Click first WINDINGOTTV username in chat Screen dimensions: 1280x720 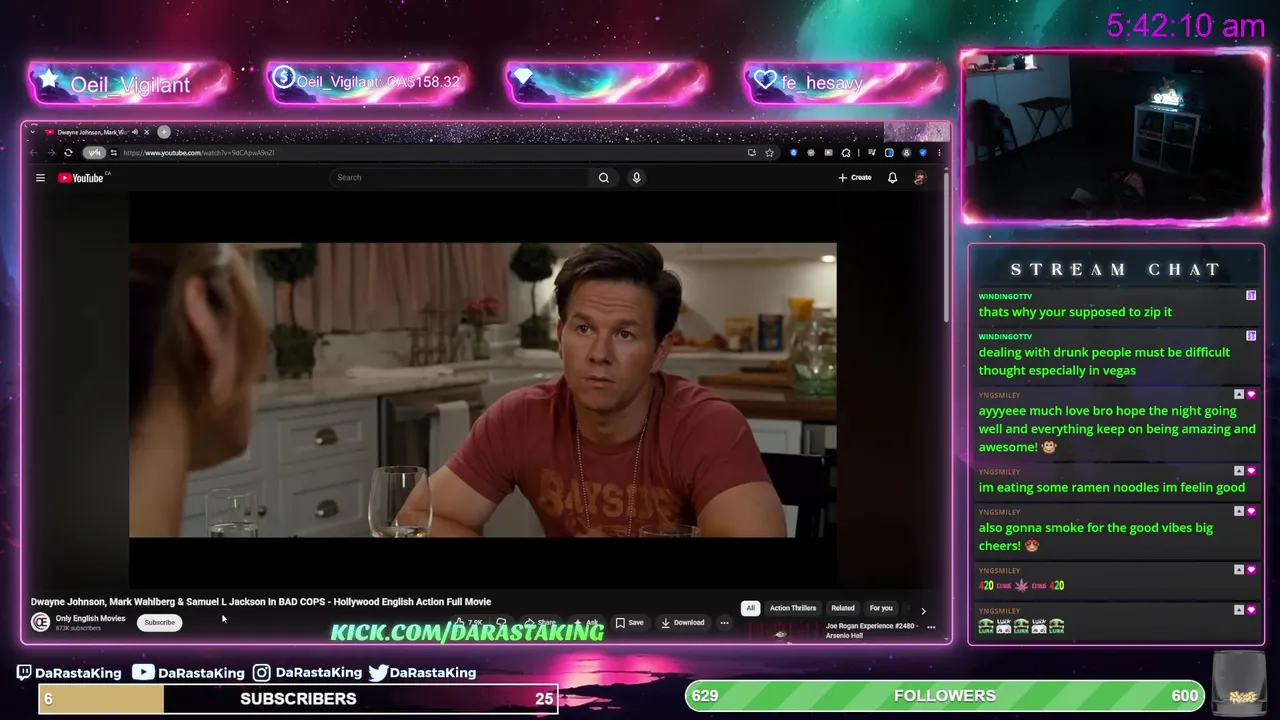pos(1005,297)
